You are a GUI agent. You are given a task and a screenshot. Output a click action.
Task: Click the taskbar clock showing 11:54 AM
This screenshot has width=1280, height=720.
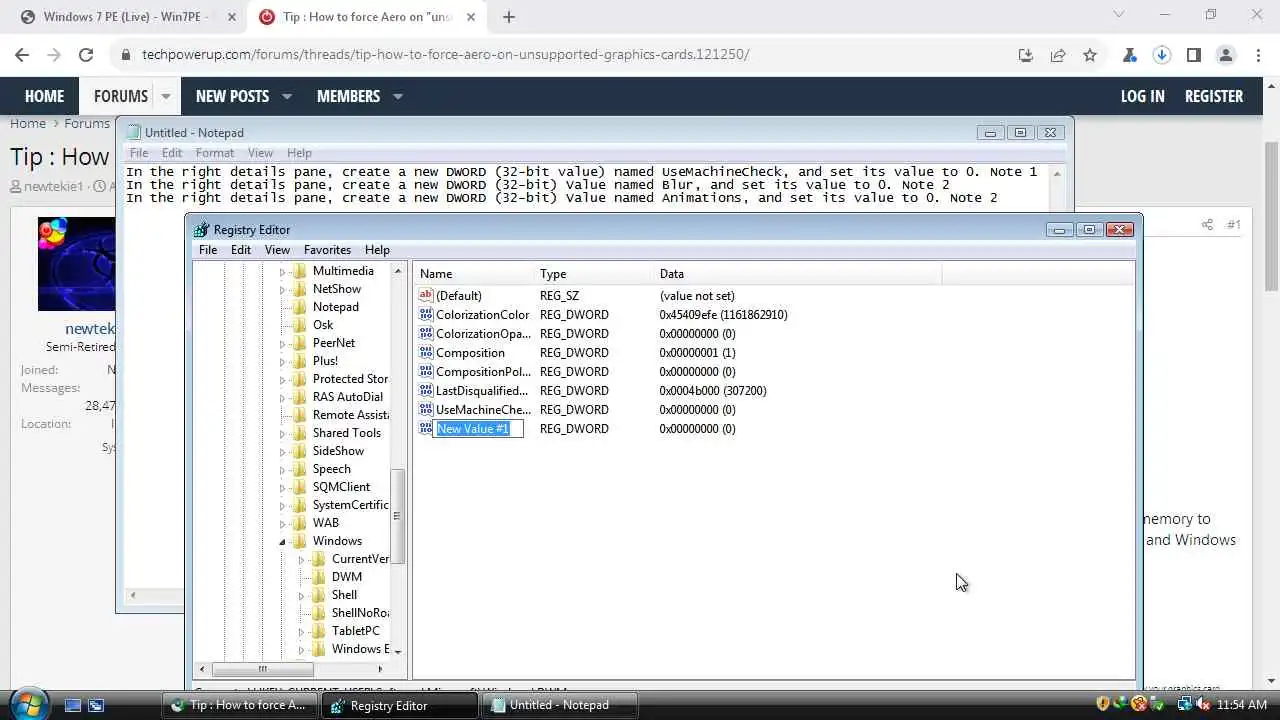(1242, 705)
